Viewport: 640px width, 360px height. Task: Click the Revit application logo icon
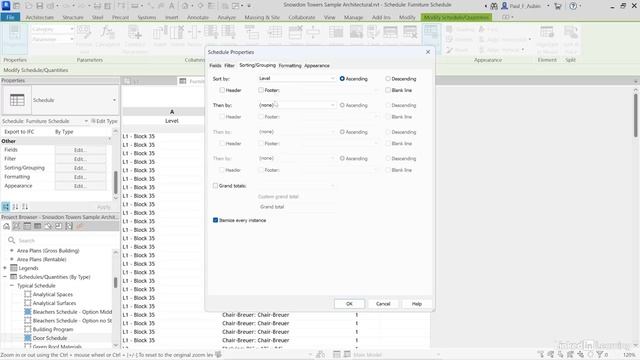coord(6,6)
